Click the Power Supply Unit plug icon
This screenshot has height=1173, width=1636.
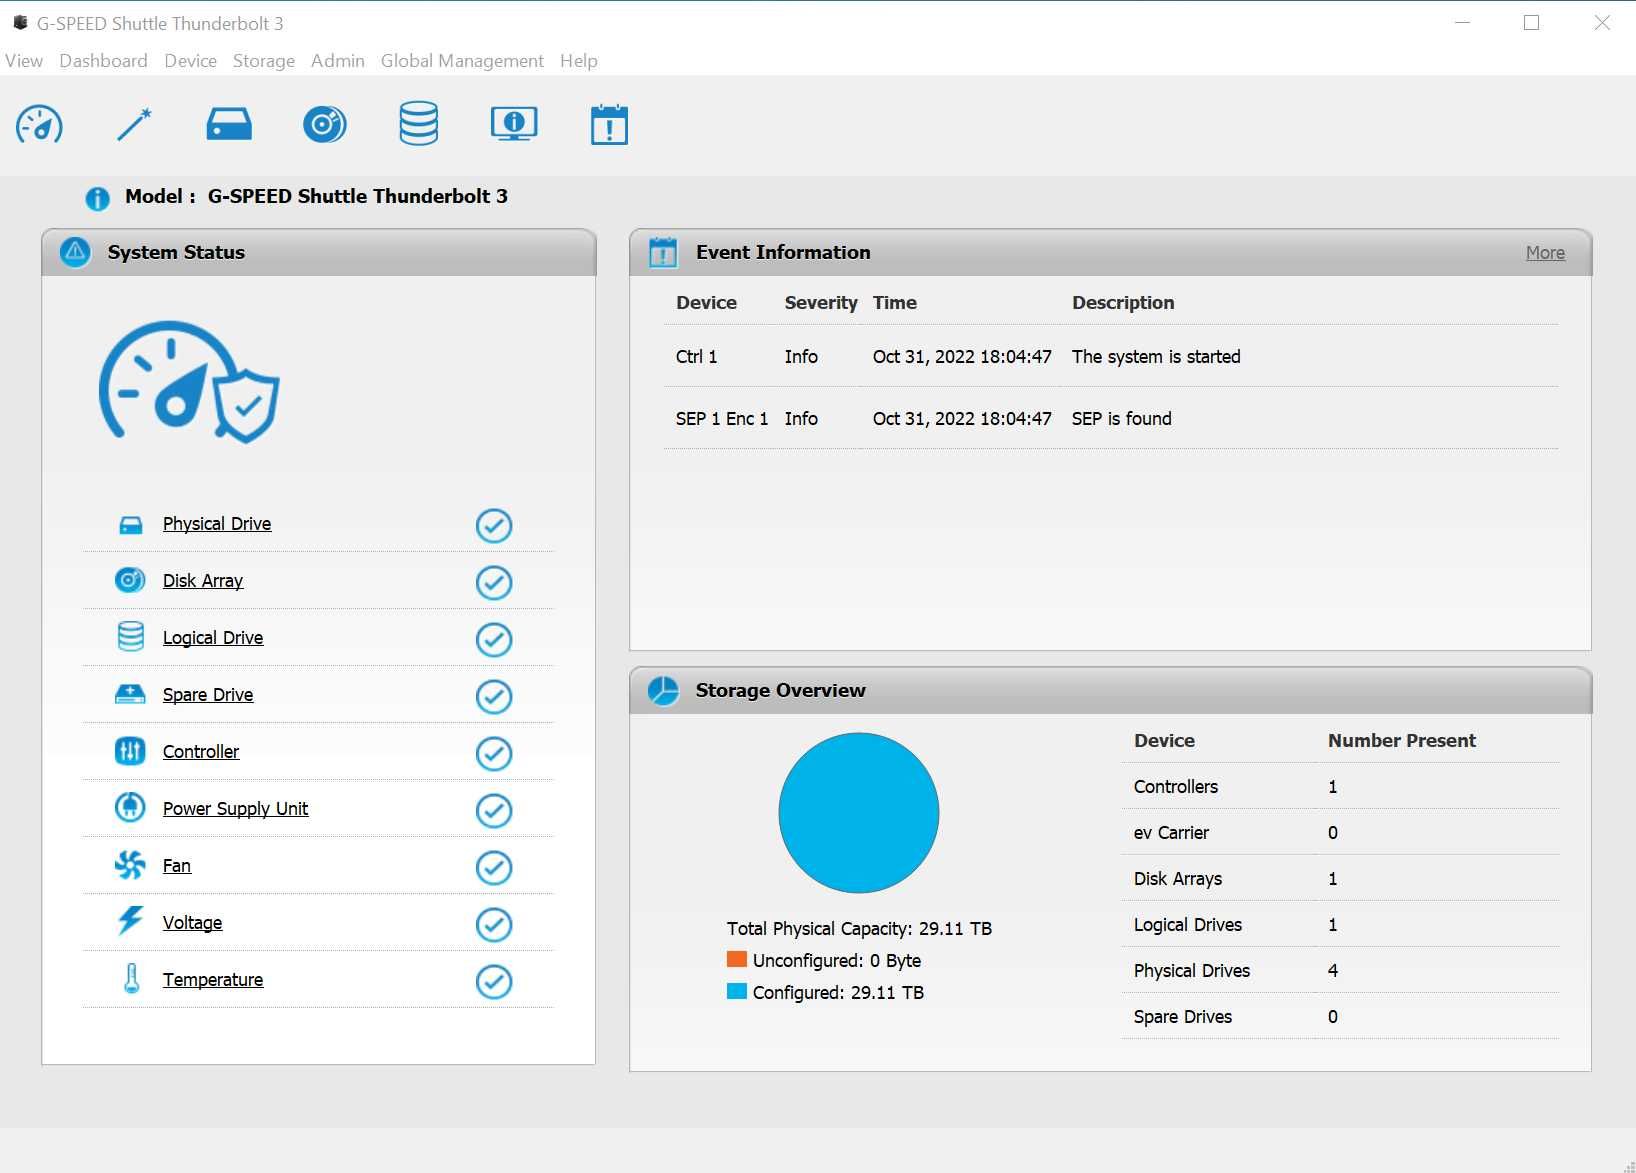130,807
